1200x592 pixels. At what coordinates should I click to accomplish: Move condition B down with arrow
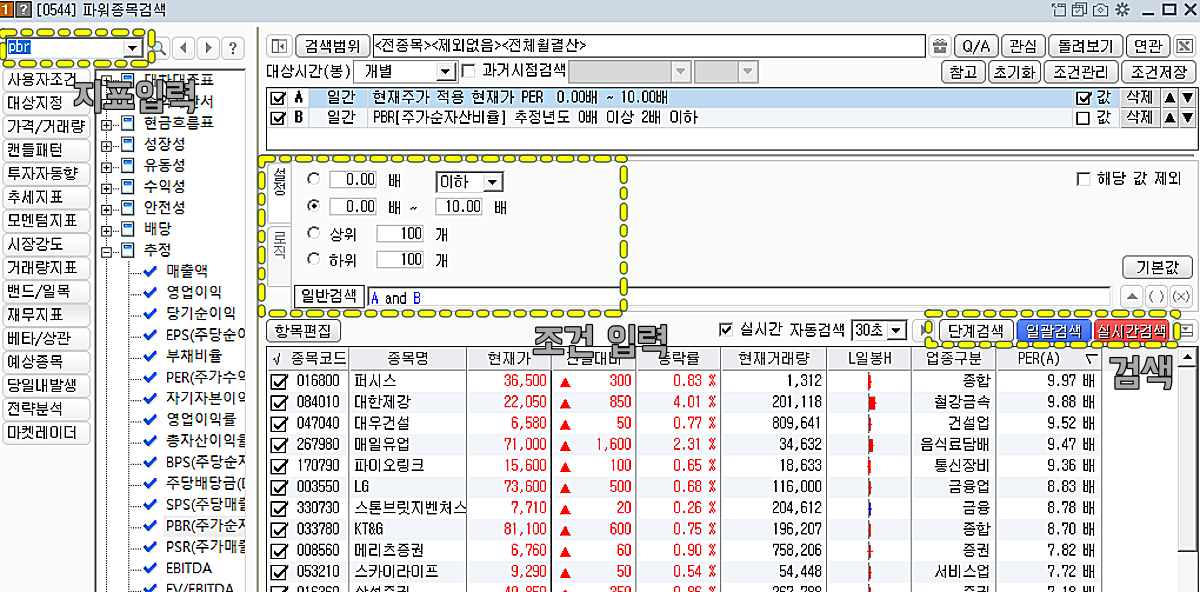(x=1187, y=117)
